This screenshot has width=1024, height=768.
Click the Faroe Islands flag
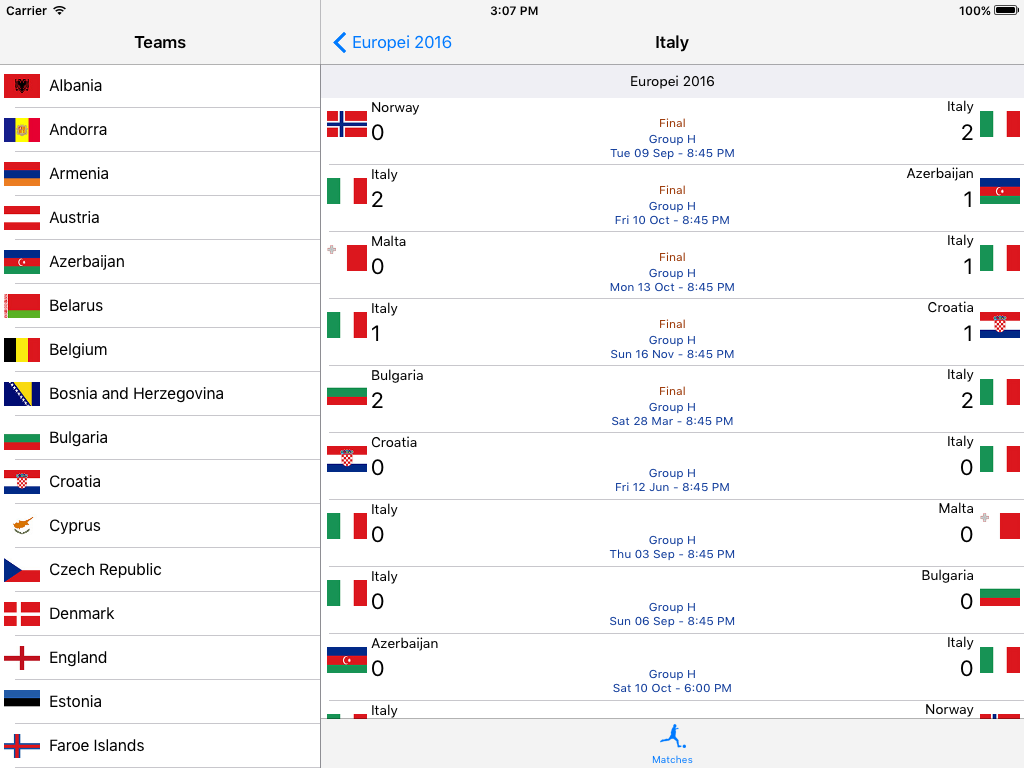tap(22, 746)
